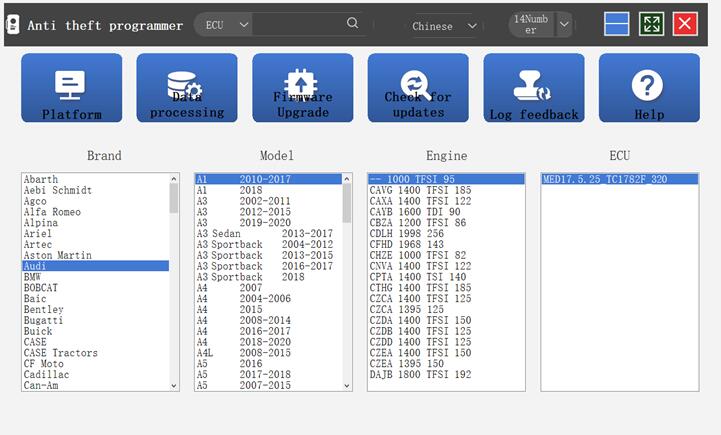Click the search magnifier icon
The image size is (721, 435).
point(352,23)
